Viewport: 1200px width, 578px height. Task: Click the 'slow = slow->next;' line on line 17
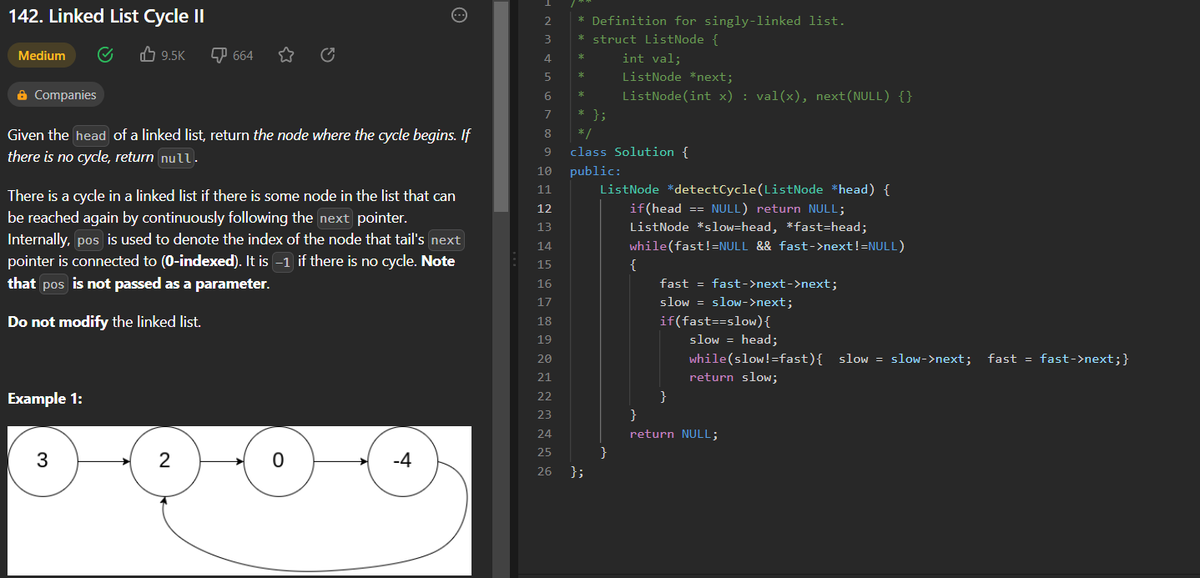pyautogui.click(x=726, y=302)
